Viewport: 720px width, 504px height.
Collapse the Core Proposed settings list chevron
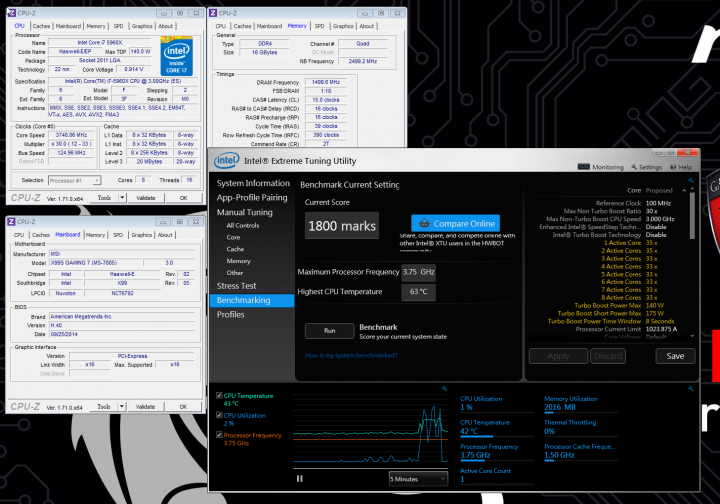pyautogui.click(x=684, y=190)
